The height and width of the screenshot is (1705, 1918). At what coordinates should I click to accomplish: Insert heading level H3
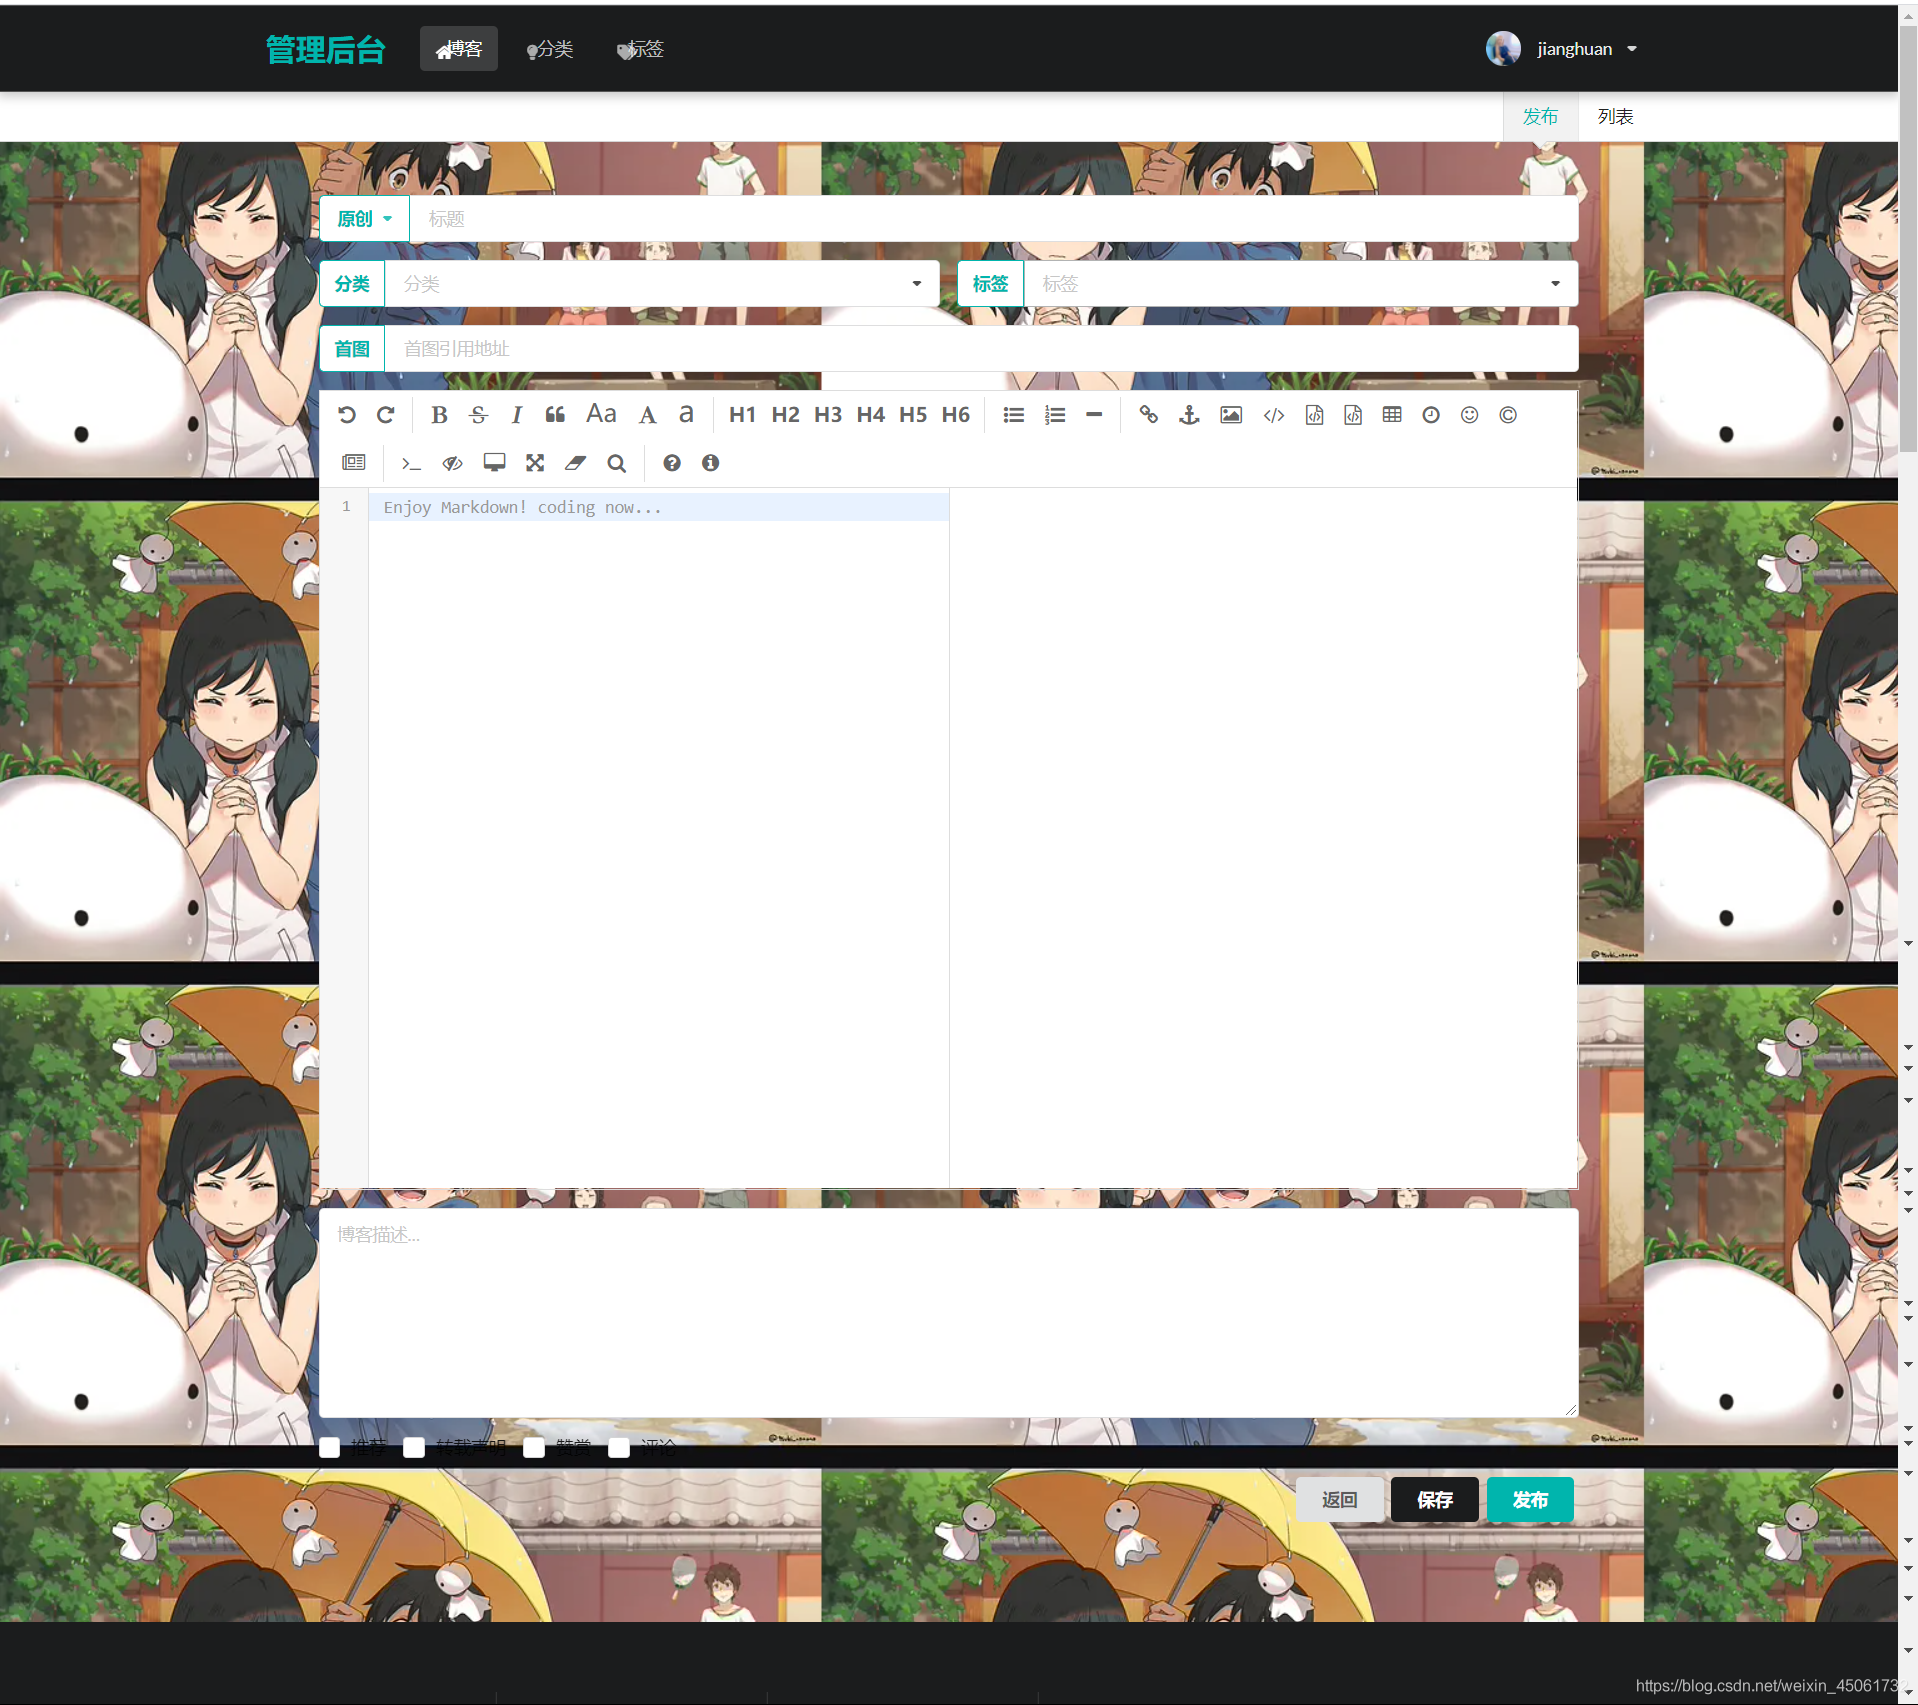[828, 415]
